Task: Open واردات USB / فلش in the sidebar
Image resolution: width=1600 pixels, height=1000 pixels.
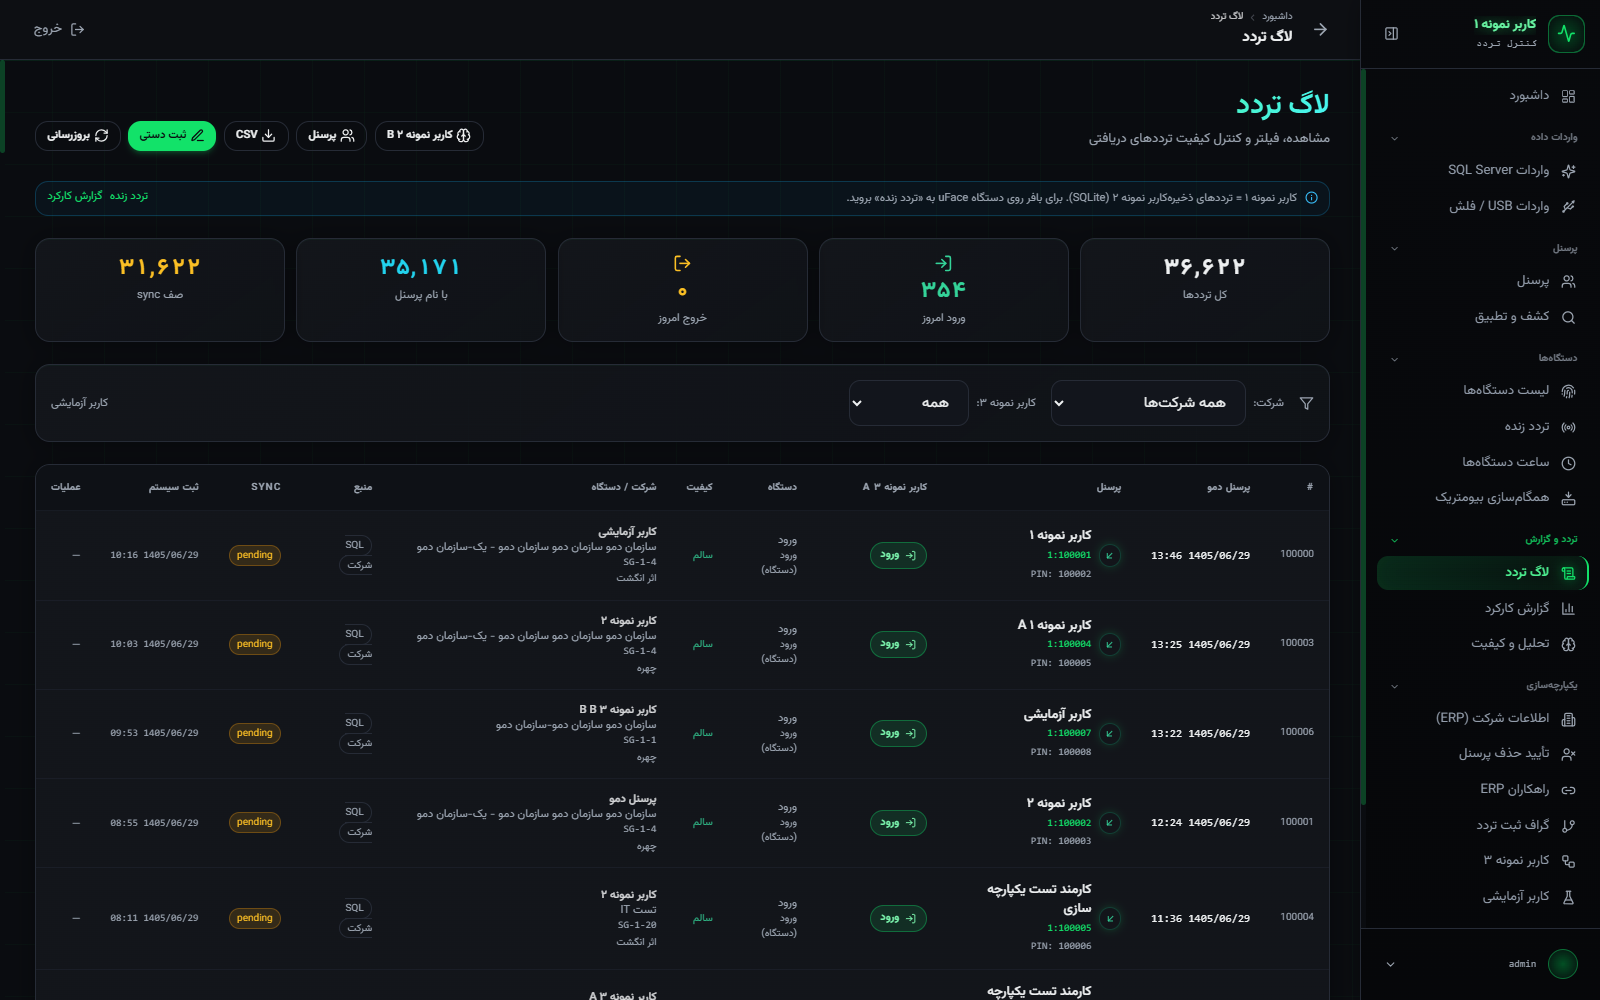Action: (x=1483, y=206)
